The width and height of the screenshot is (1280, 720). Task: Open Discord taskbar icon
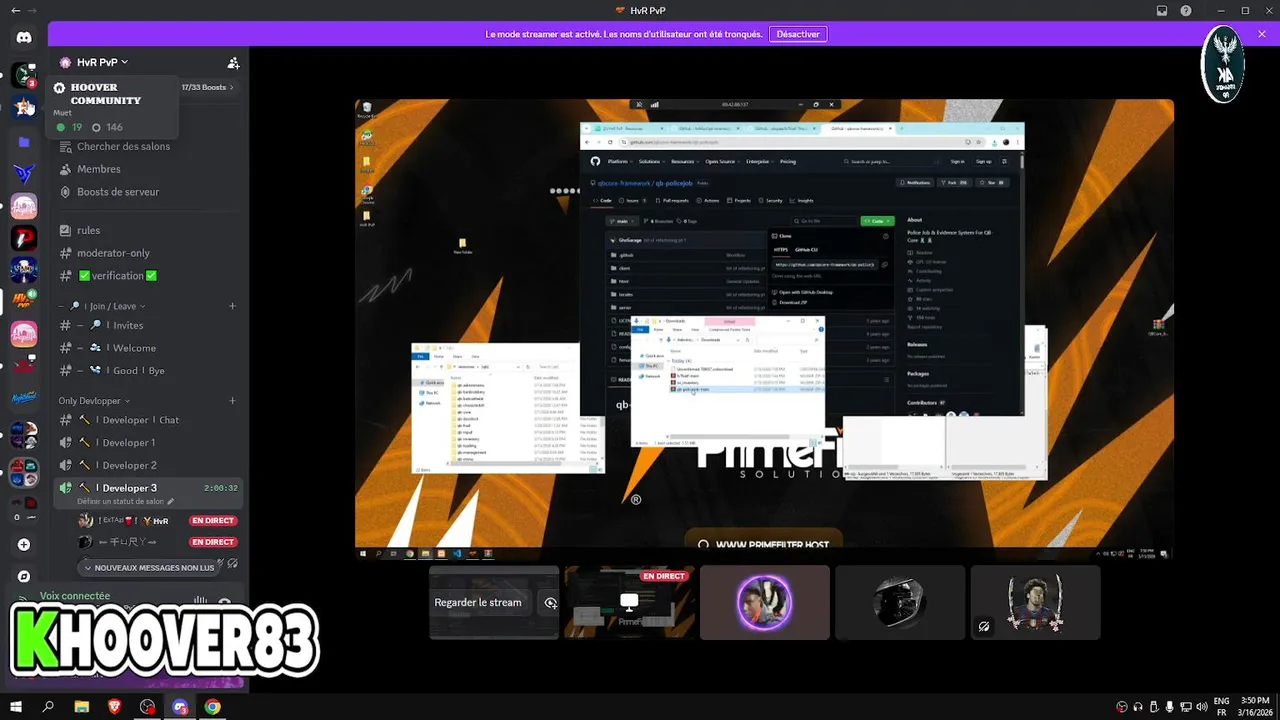[180, 706]
